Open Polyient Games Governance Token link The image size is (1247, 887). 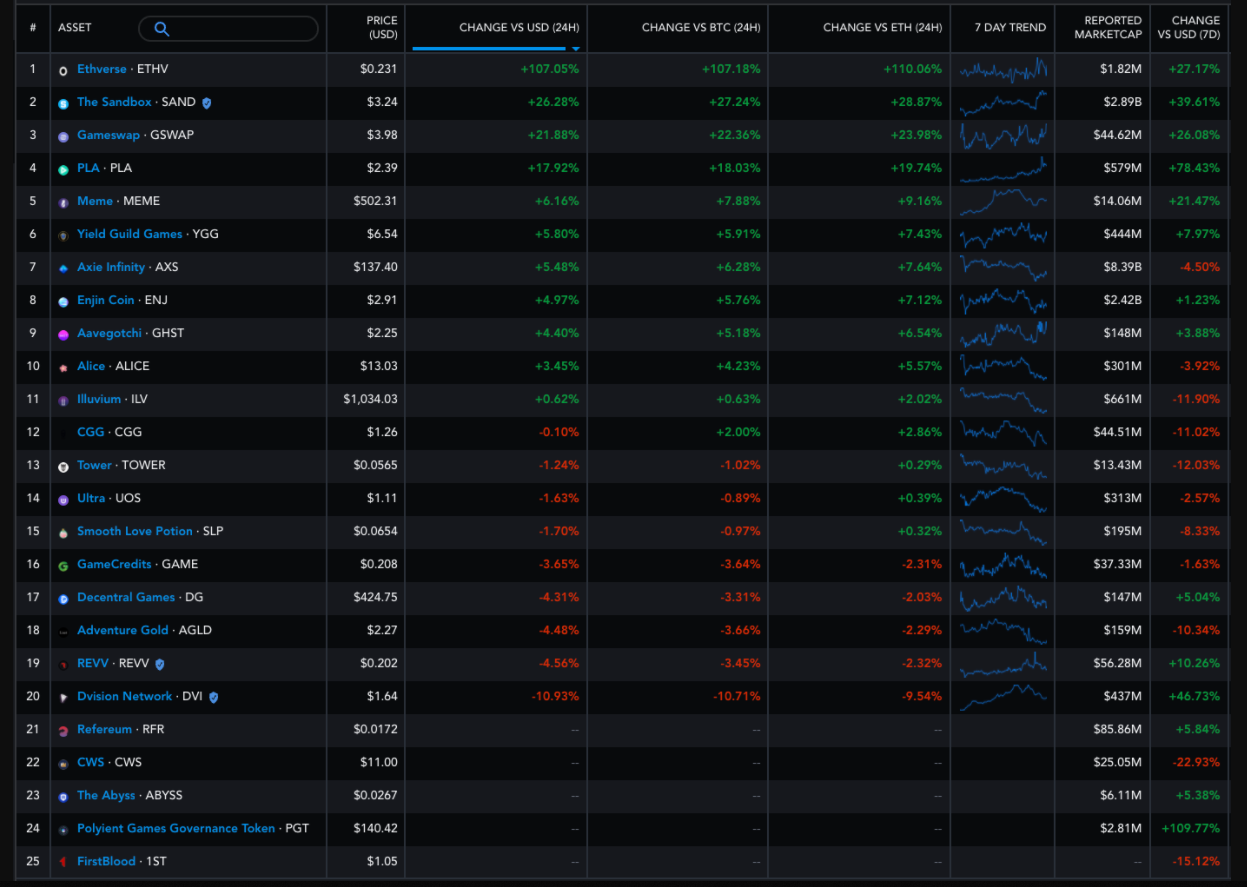(176, 828)
